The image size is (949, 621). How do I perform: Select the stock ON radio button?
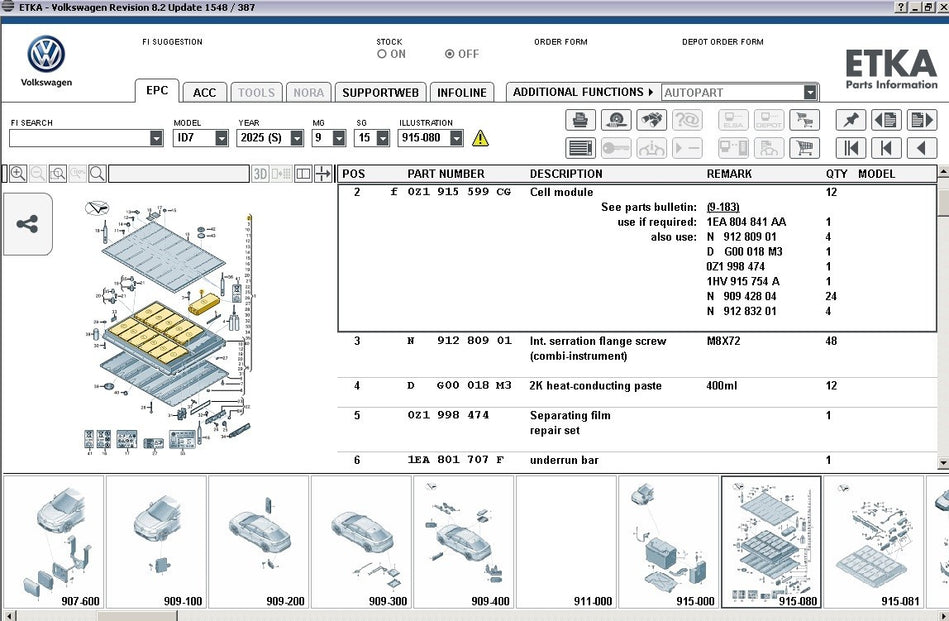pyautogui.click(x=382, y=54)
